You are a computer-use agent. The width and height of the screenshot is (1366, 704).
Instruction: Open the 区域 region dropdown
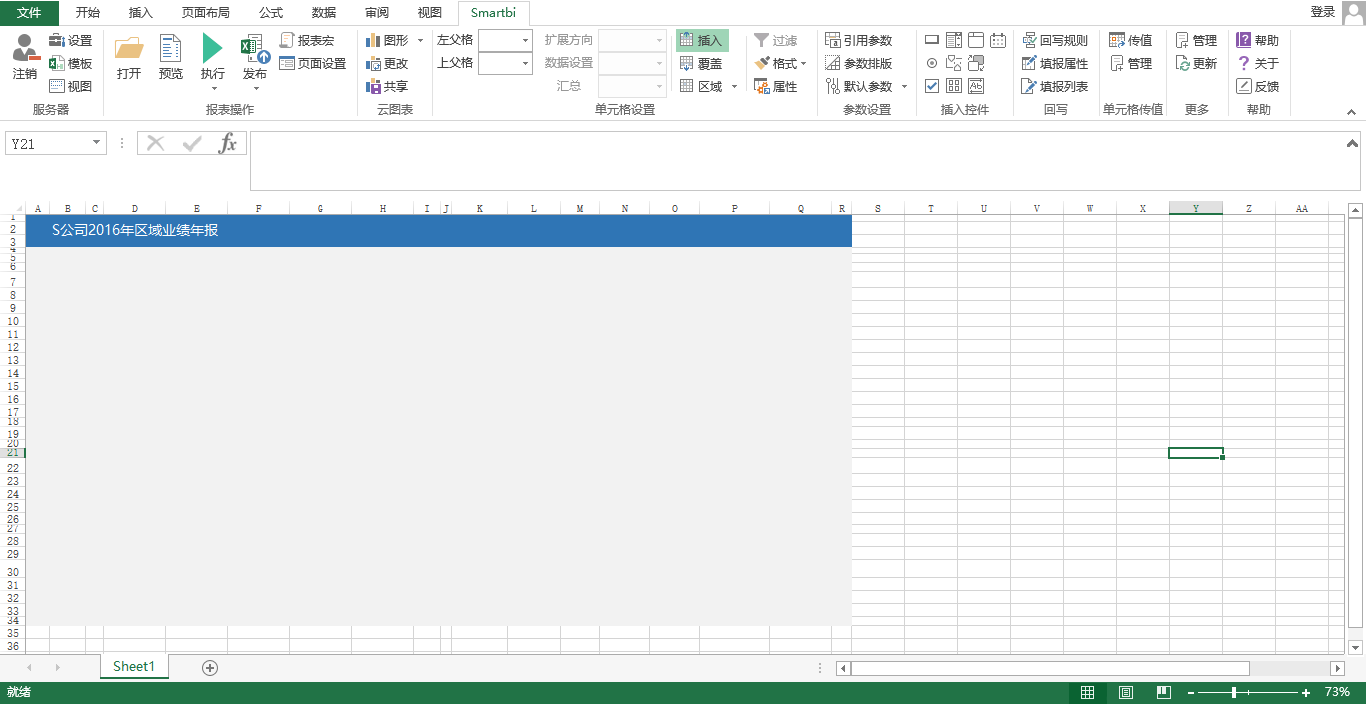(x=735, y=86)
